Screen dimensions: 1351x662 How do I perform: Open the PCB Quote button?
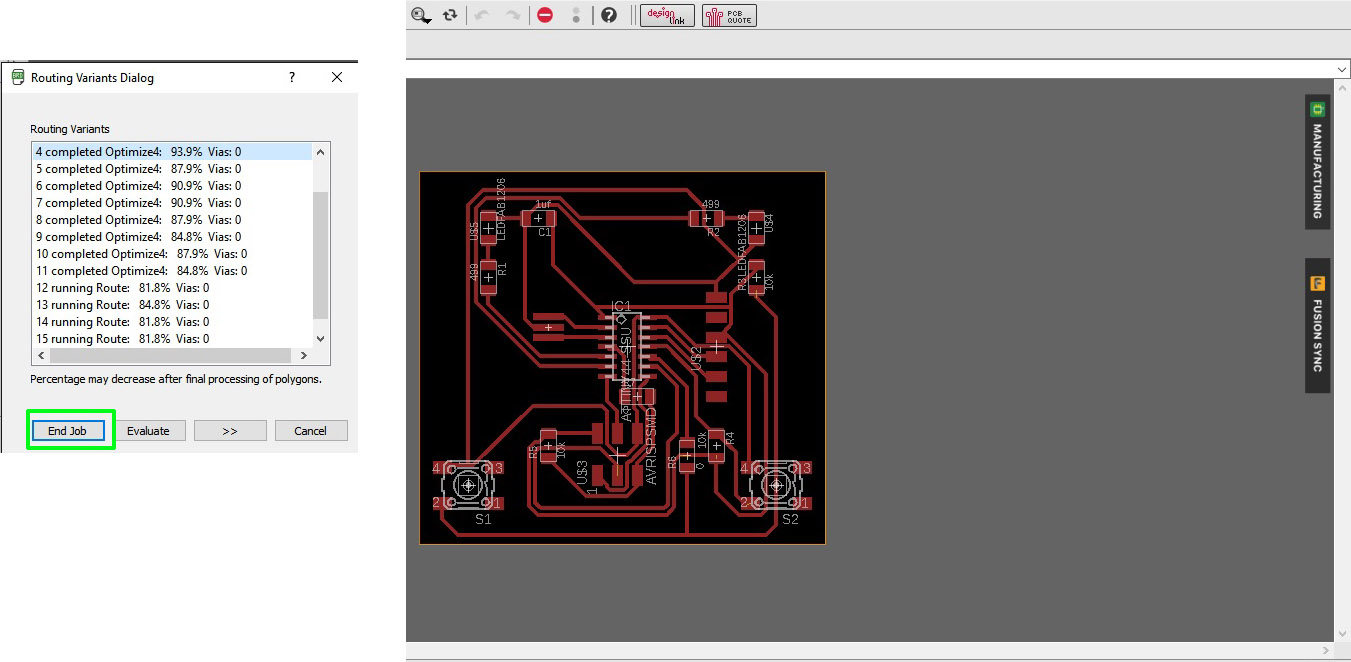(x=729, y=15)
